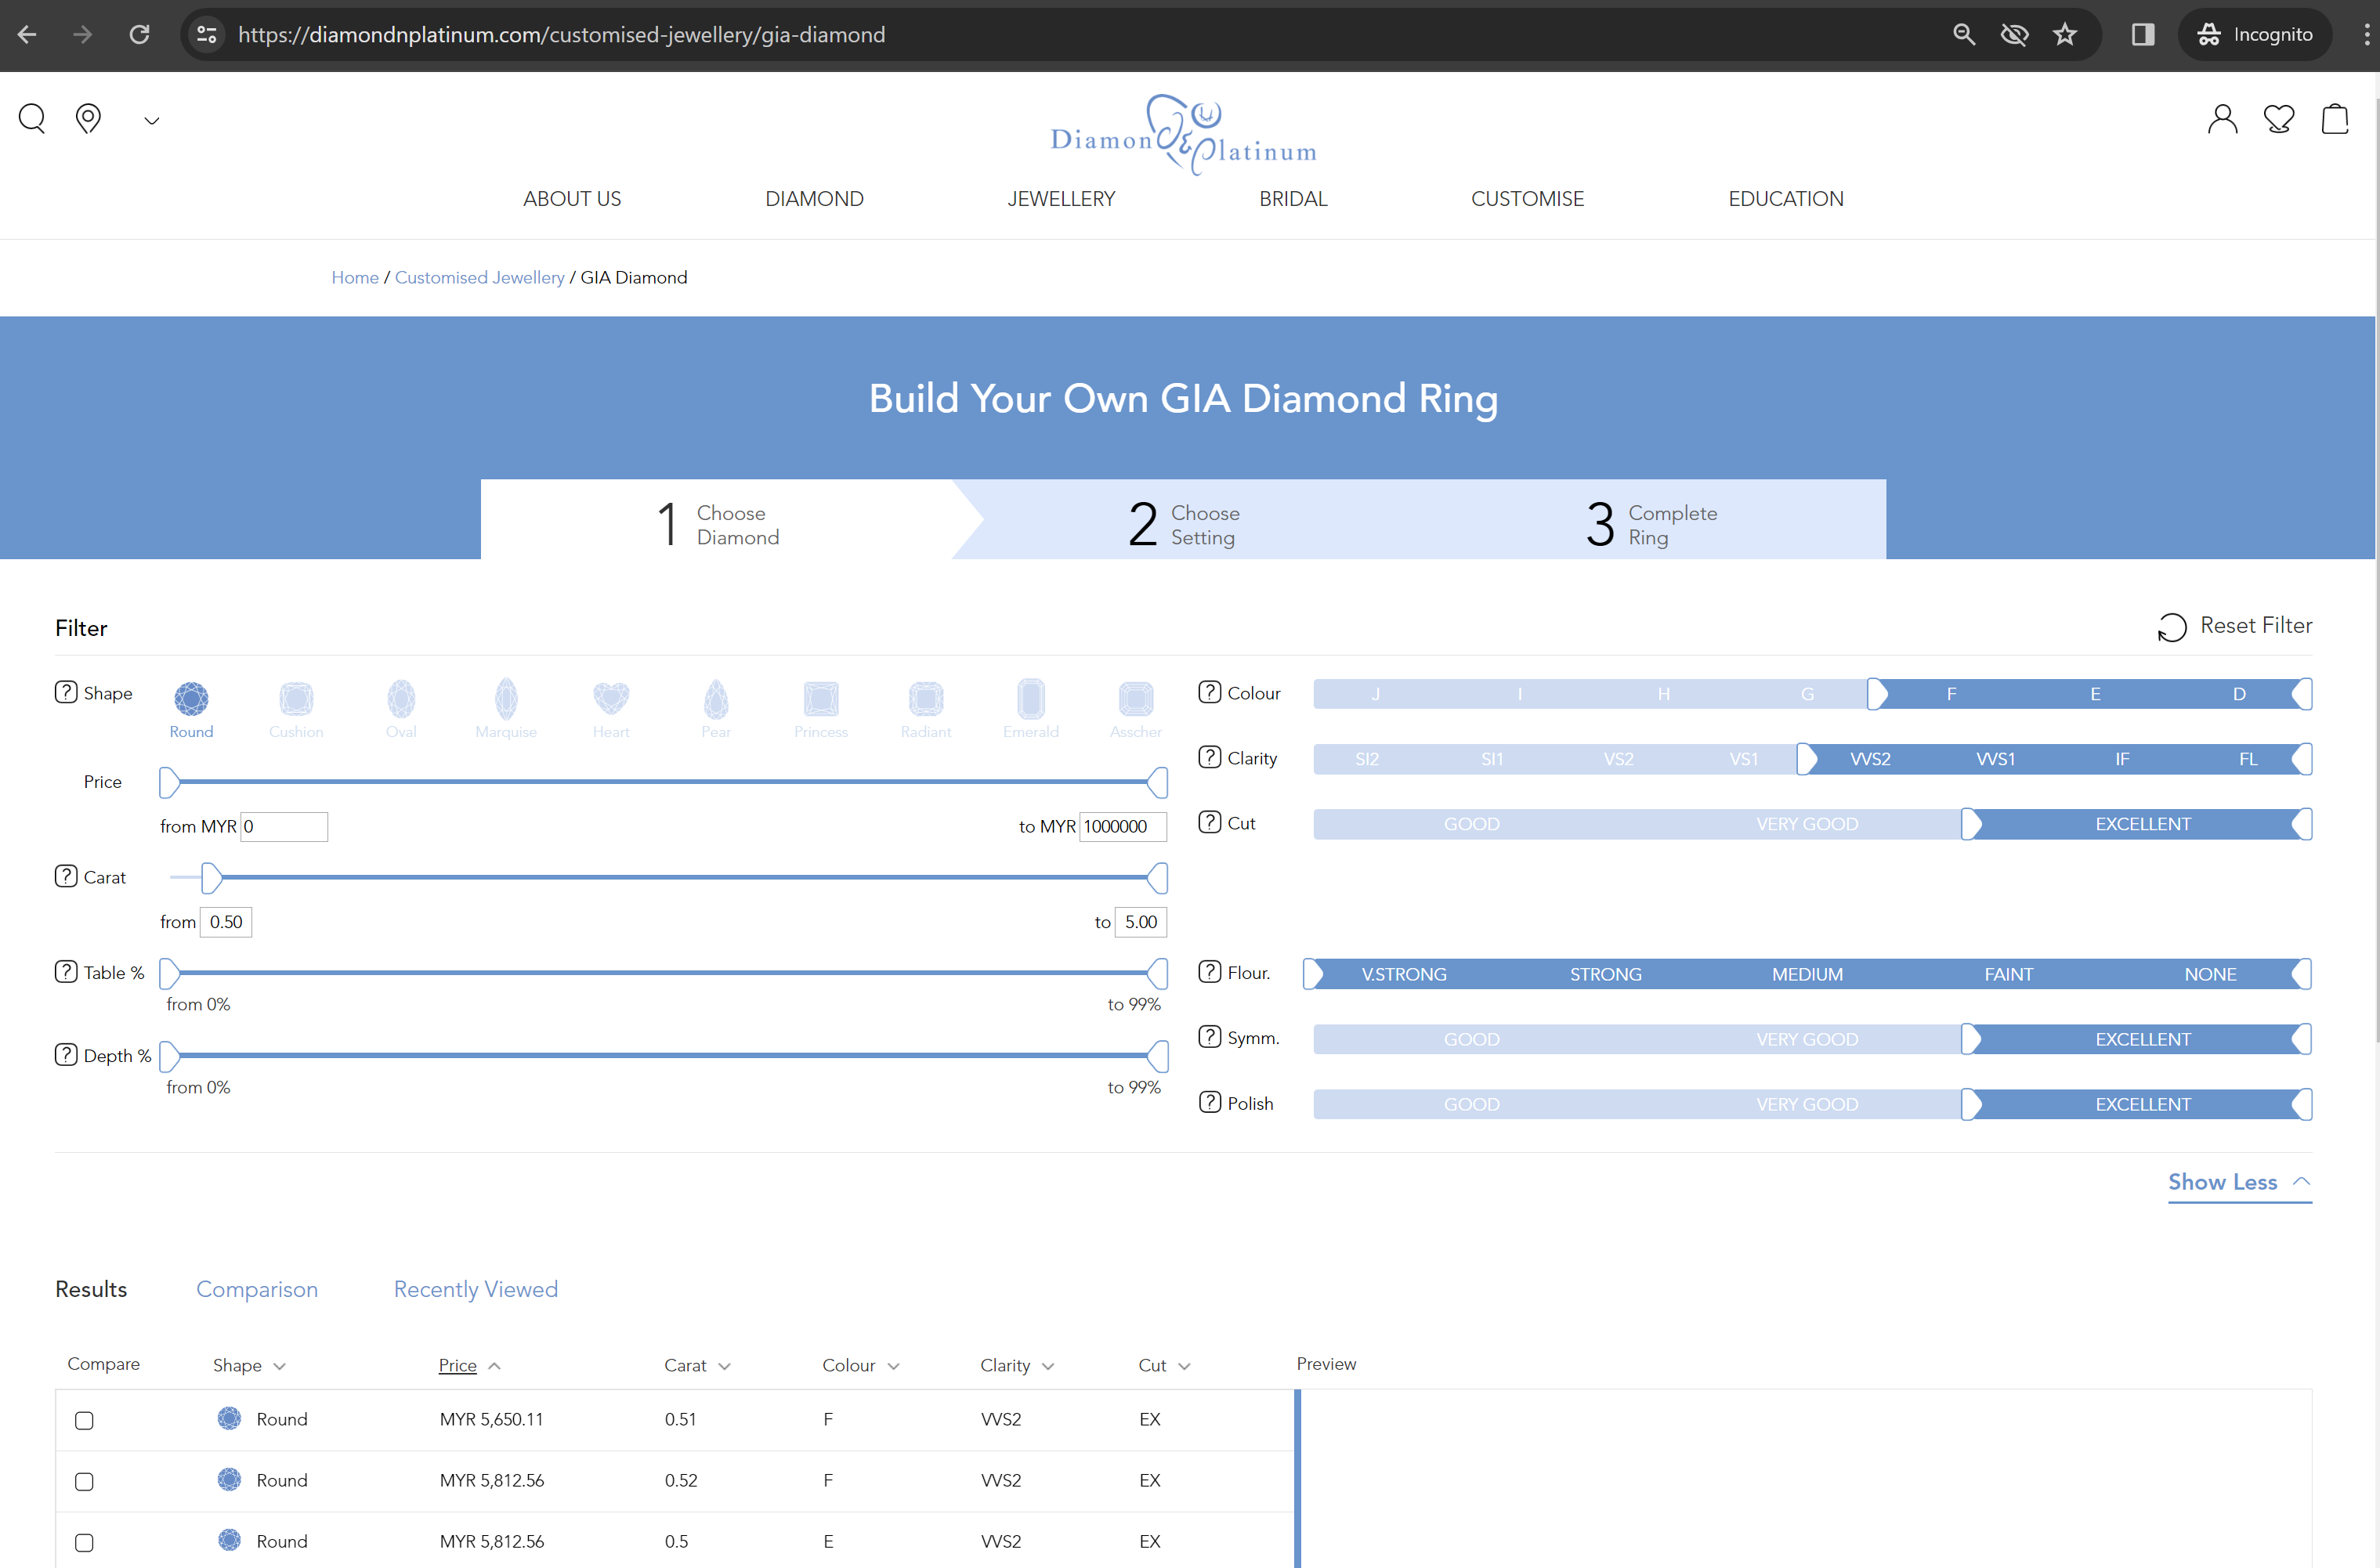This screenshot has height=1568, width=2380.
Task: Choose clarity grade VS1
Action: pyautogui.click(x=1744, y=759)
